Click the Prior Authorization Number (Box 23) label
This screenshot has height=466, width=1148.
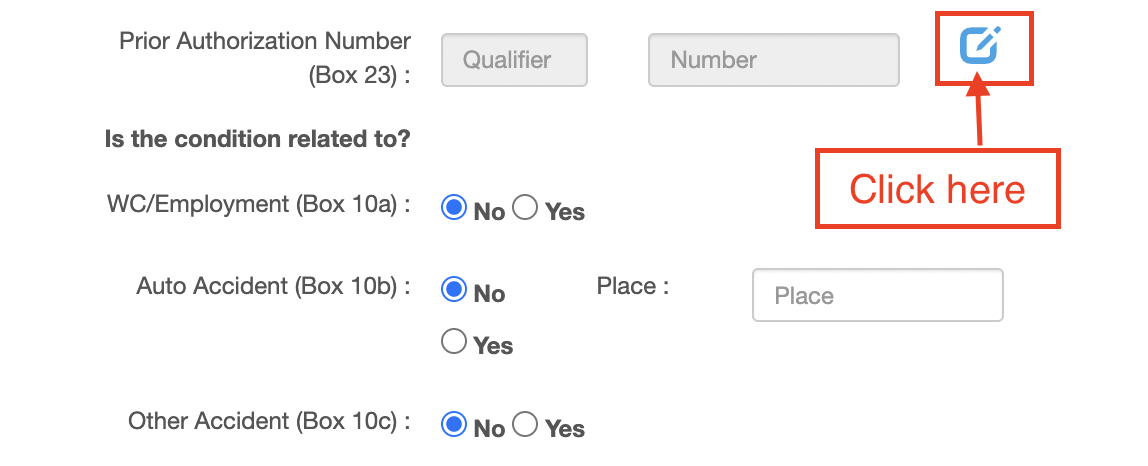coord(265,59)
